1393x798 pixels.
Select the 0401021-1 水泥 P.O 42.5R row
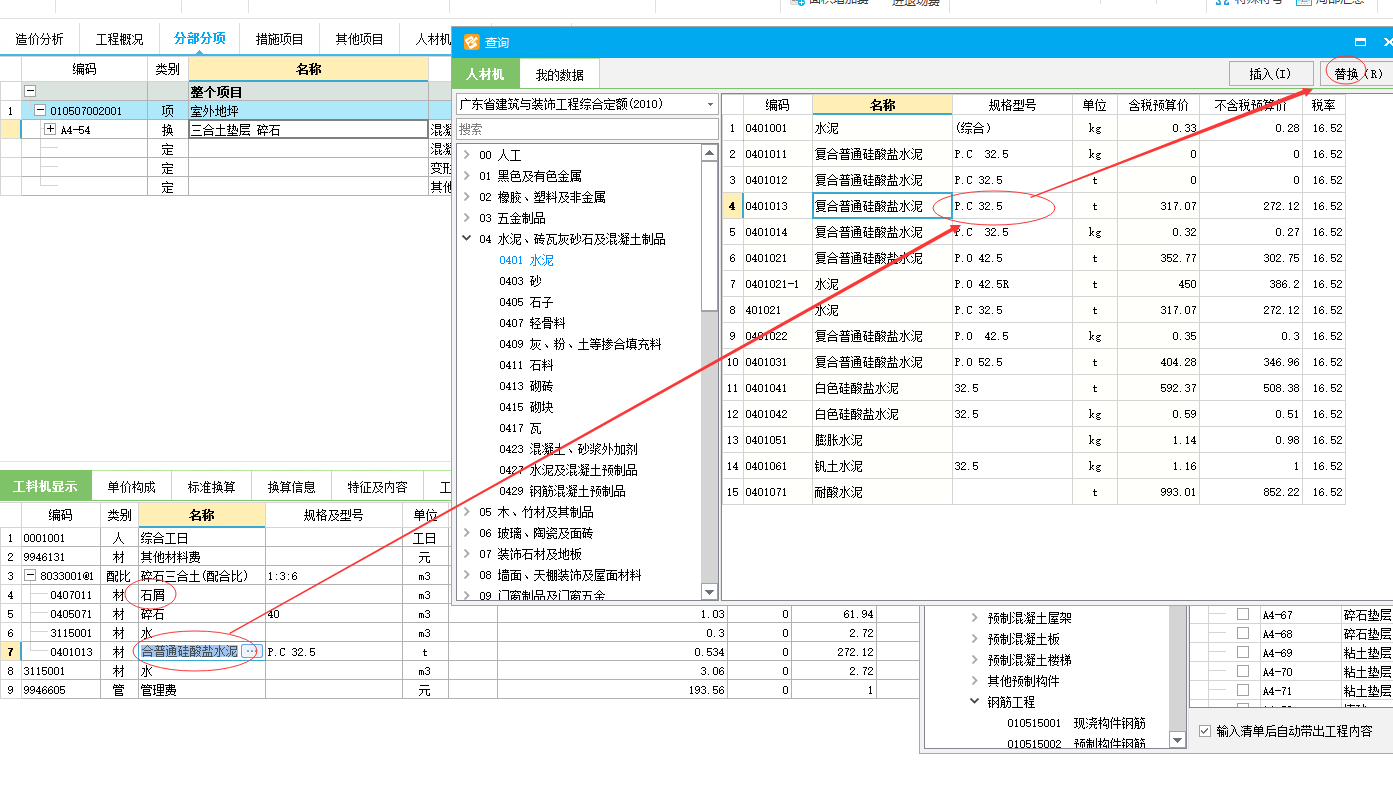(x=1034, y=284)
